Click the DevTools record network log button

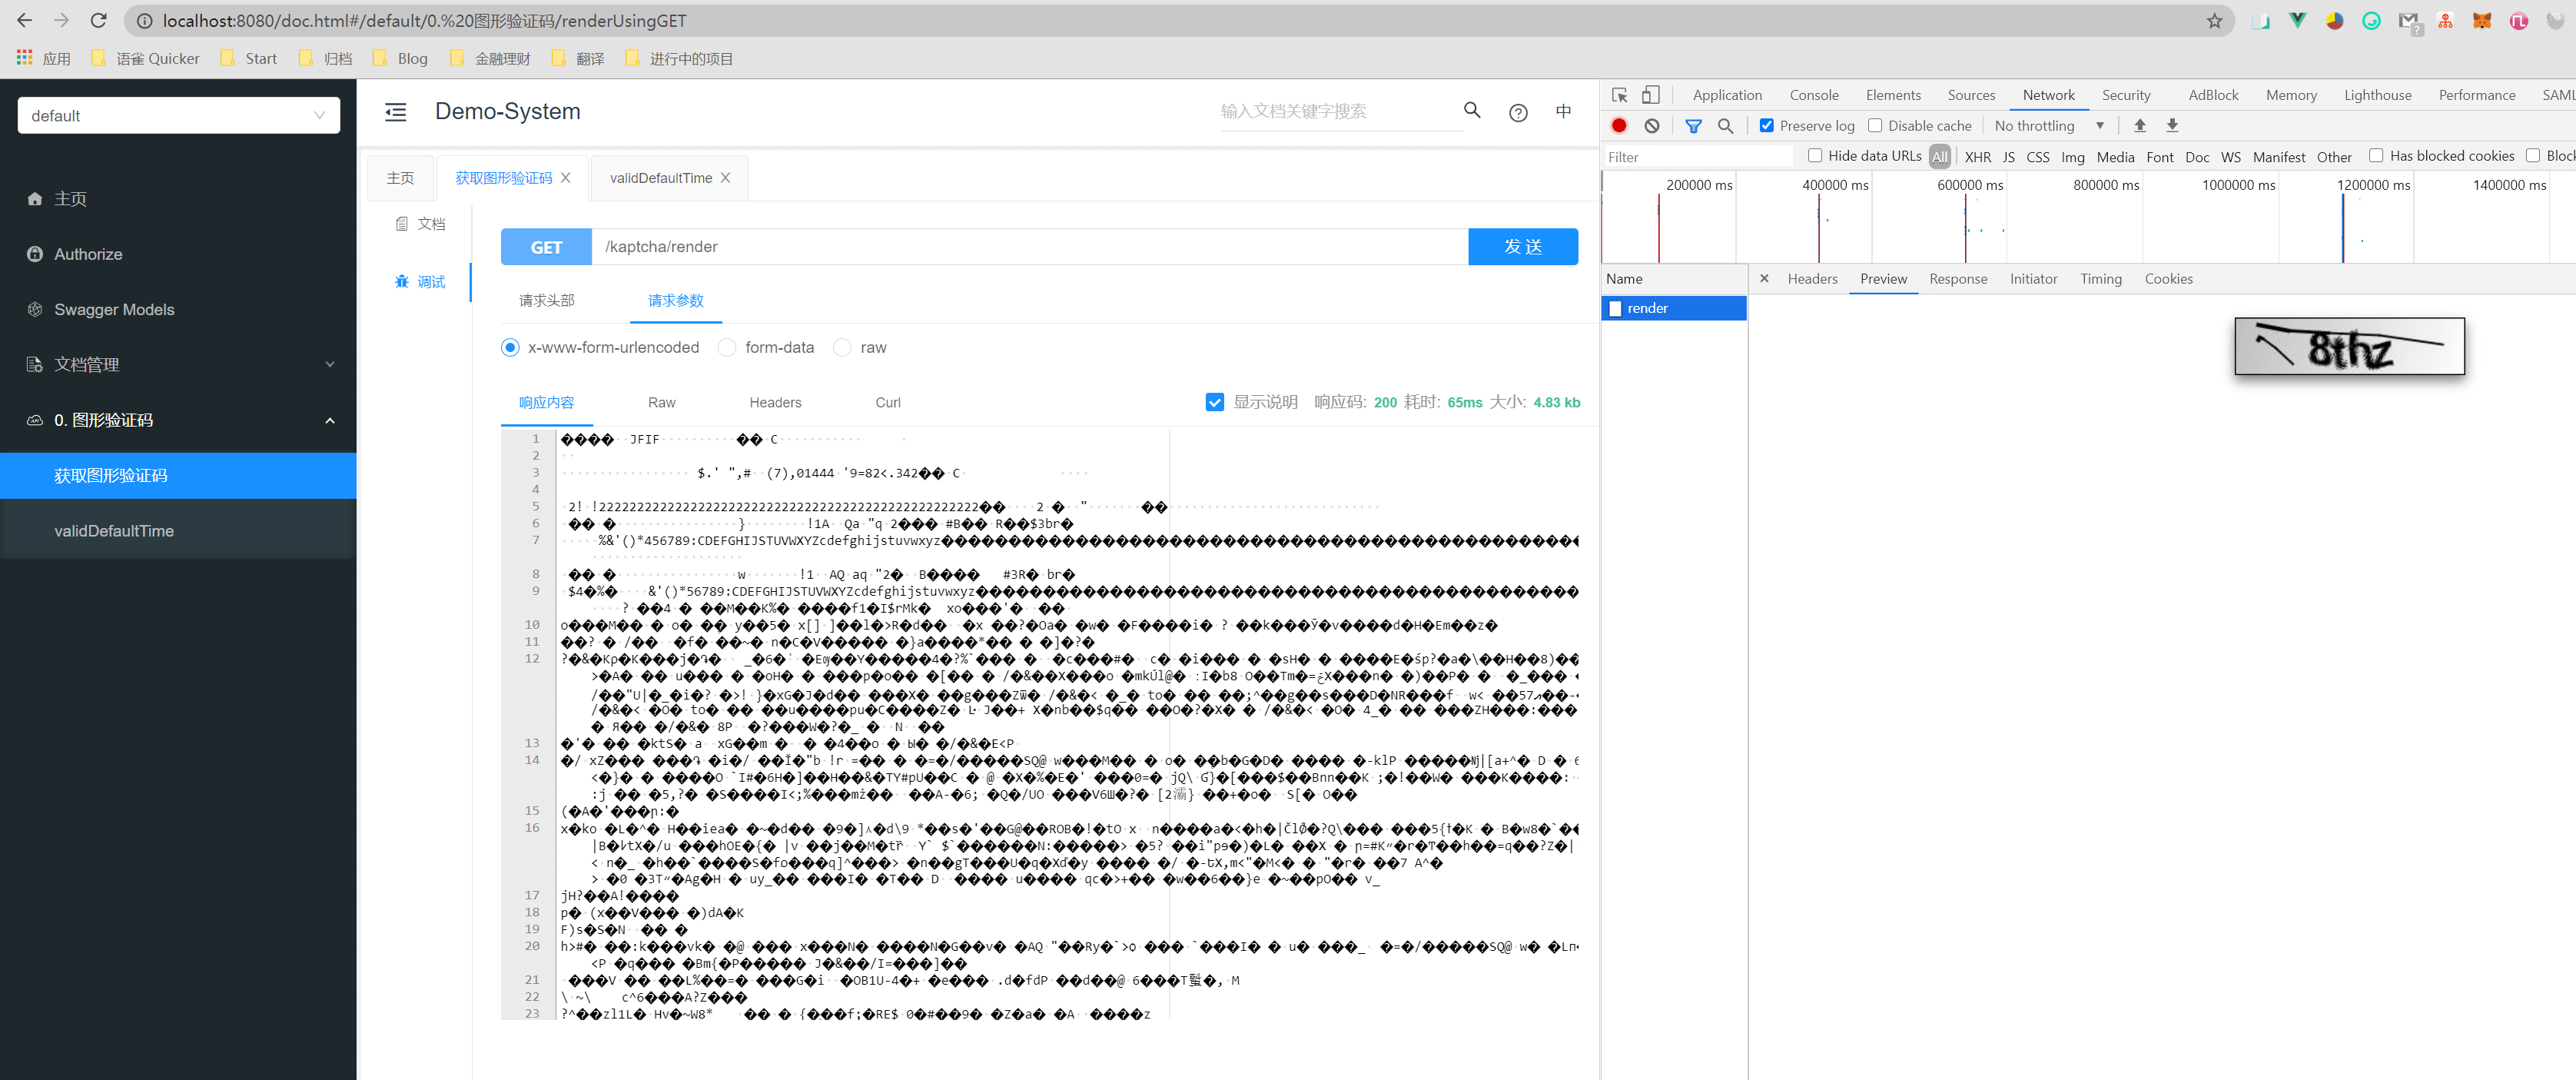pos(1619,126)
